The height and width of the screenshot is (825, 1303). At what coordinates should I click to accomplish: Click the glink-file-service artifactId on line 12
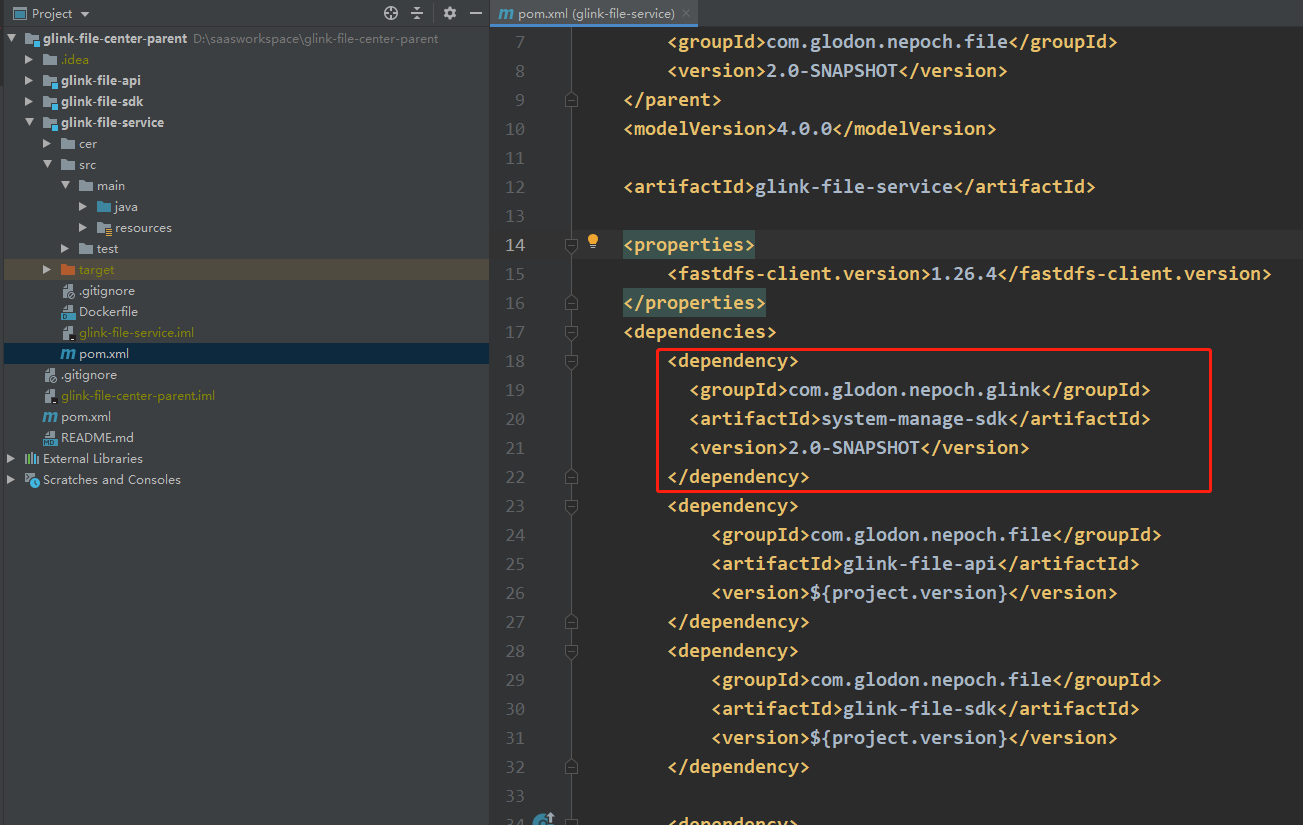tap(854, 186)
